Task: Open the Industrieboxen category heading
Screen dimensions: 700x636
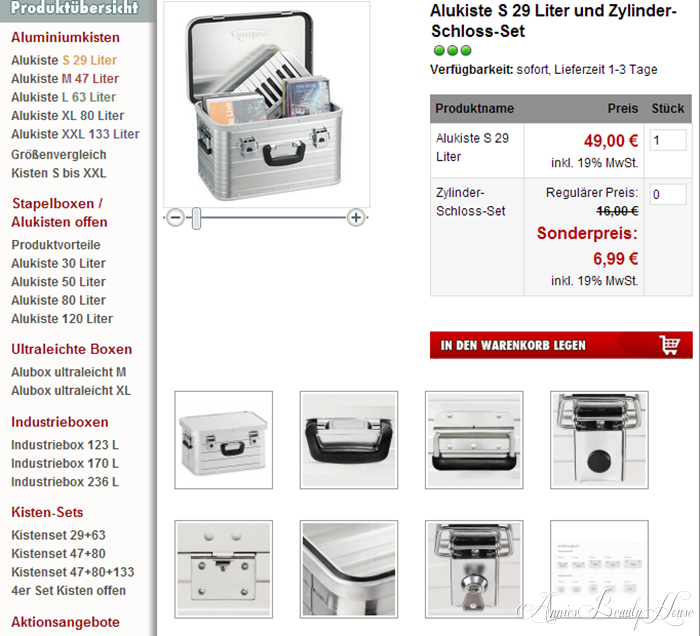Action: pos(60,422)
